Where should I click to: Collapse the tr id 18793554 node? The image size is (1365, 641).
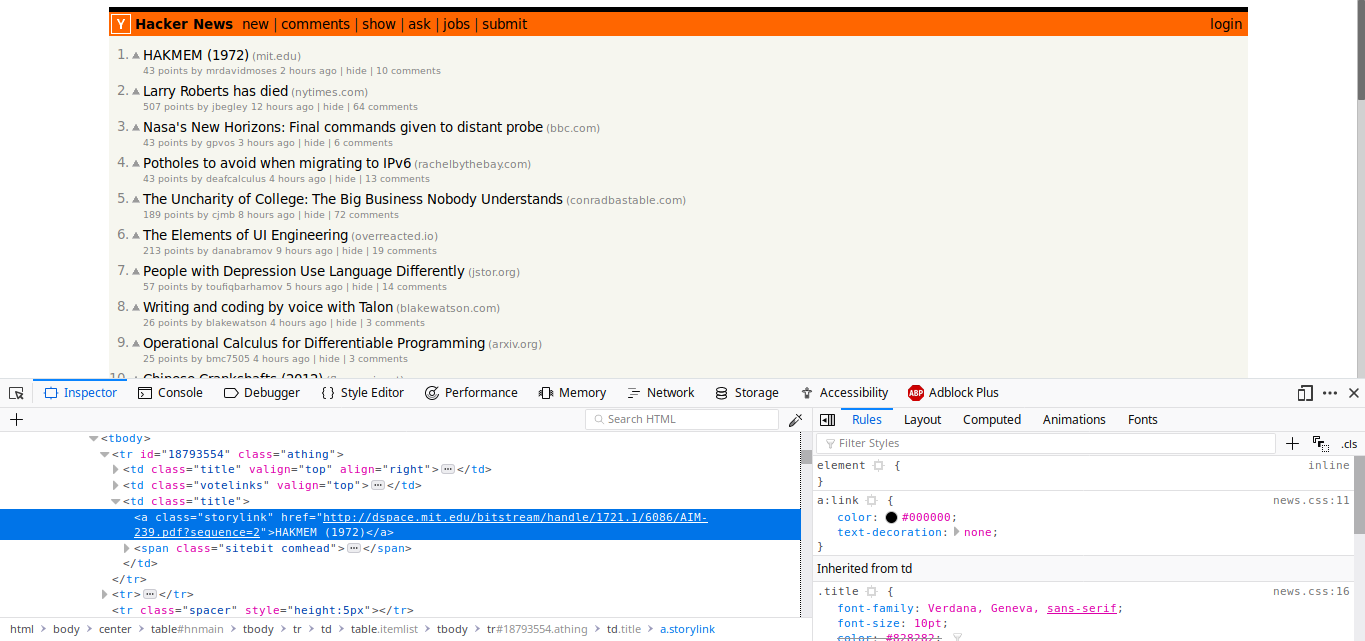(104, 454)
